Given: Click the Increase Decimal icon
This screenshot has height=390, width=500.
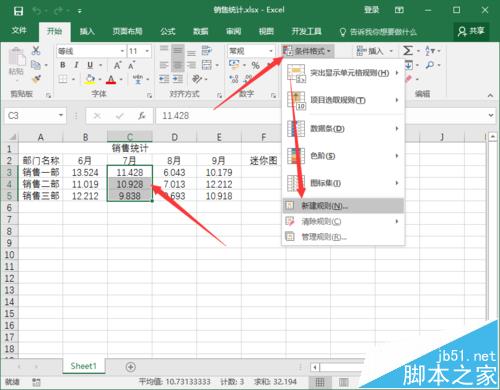Looking at the screenshot, I should tap(234, 79).
